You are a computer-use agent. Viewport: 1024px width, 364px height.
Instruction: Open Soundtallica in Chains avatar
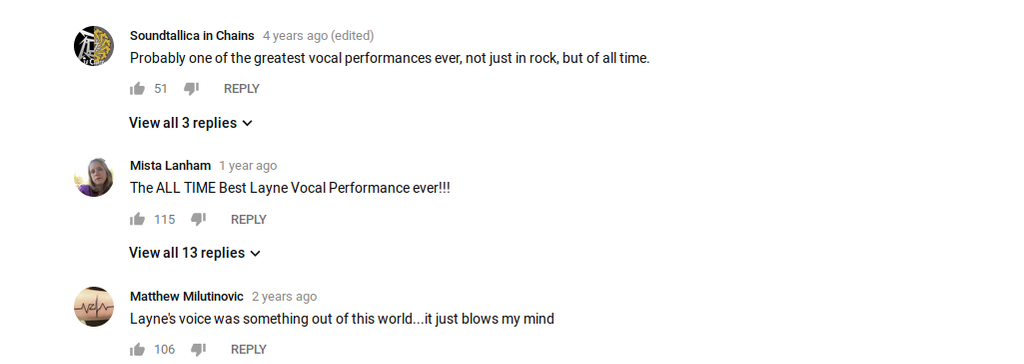tap(93, 46)
